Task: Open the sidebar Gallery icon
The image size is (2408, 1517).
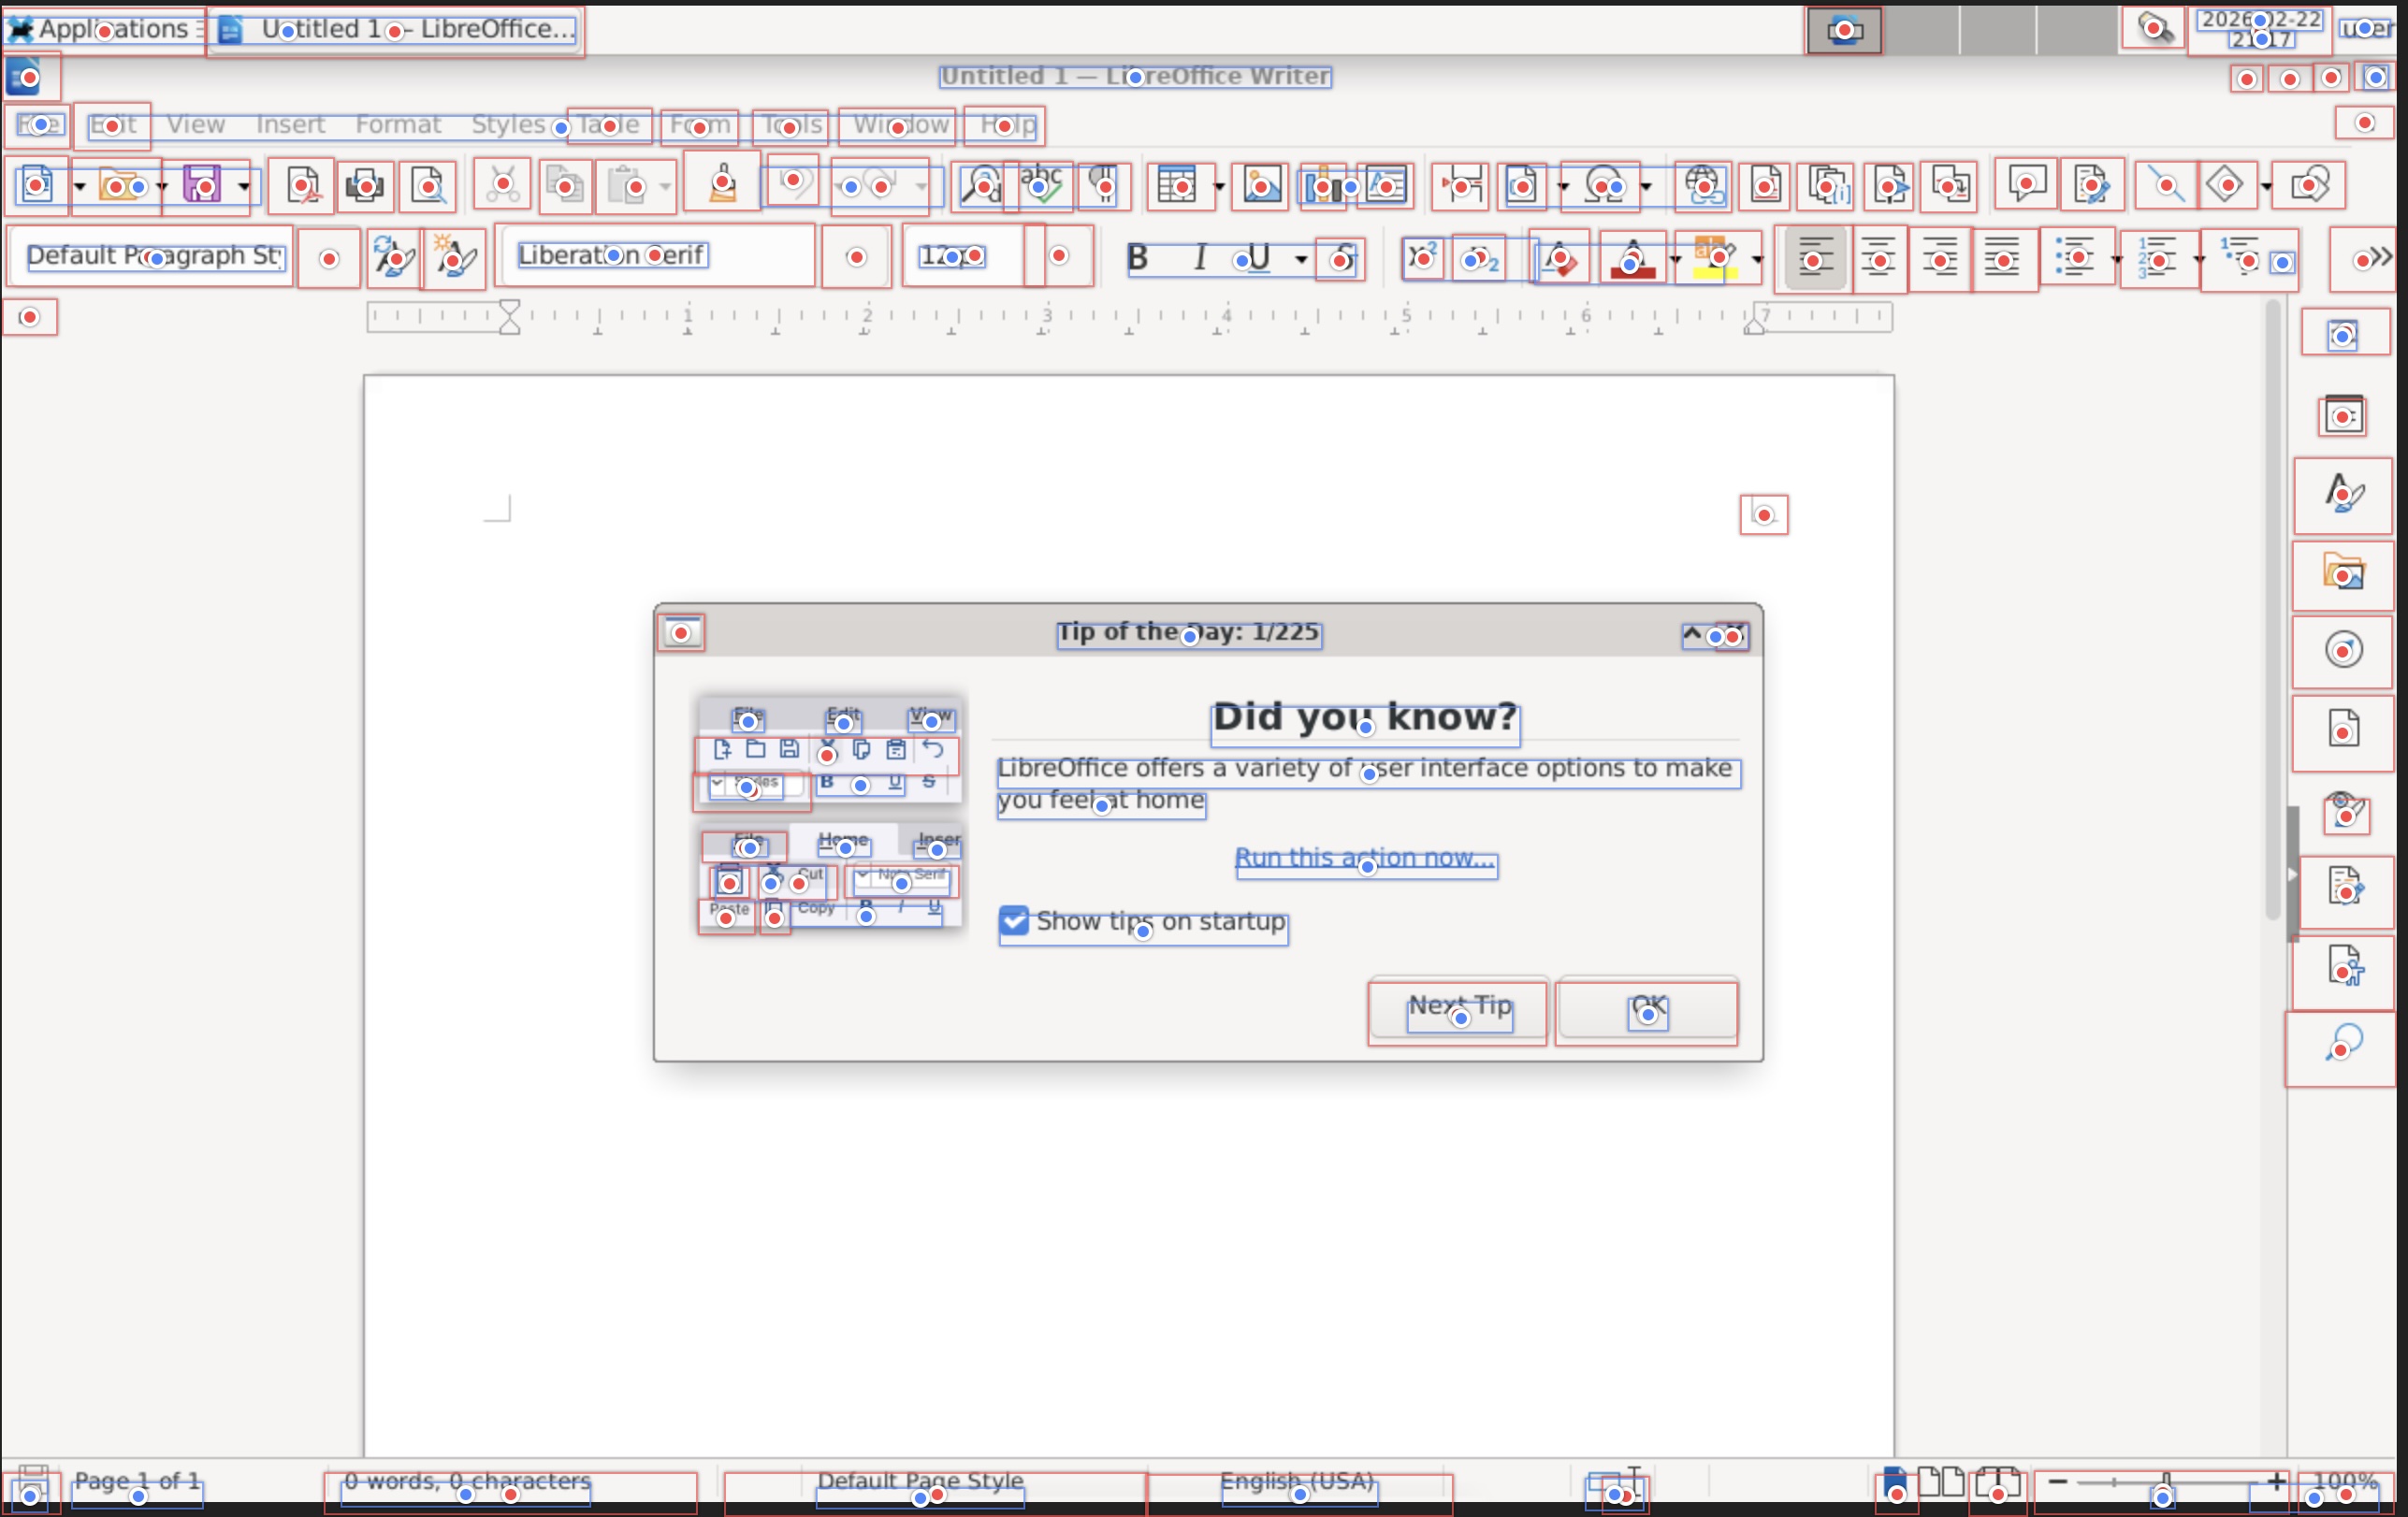Action: tap(2343, 573)
